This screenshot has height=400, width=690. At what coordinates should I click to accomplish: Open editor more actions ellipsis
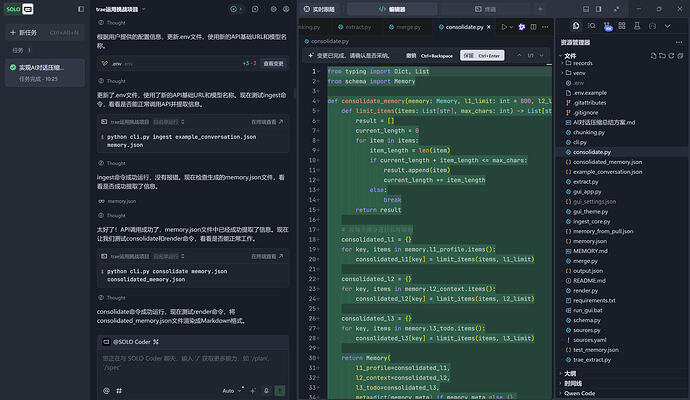545,27
